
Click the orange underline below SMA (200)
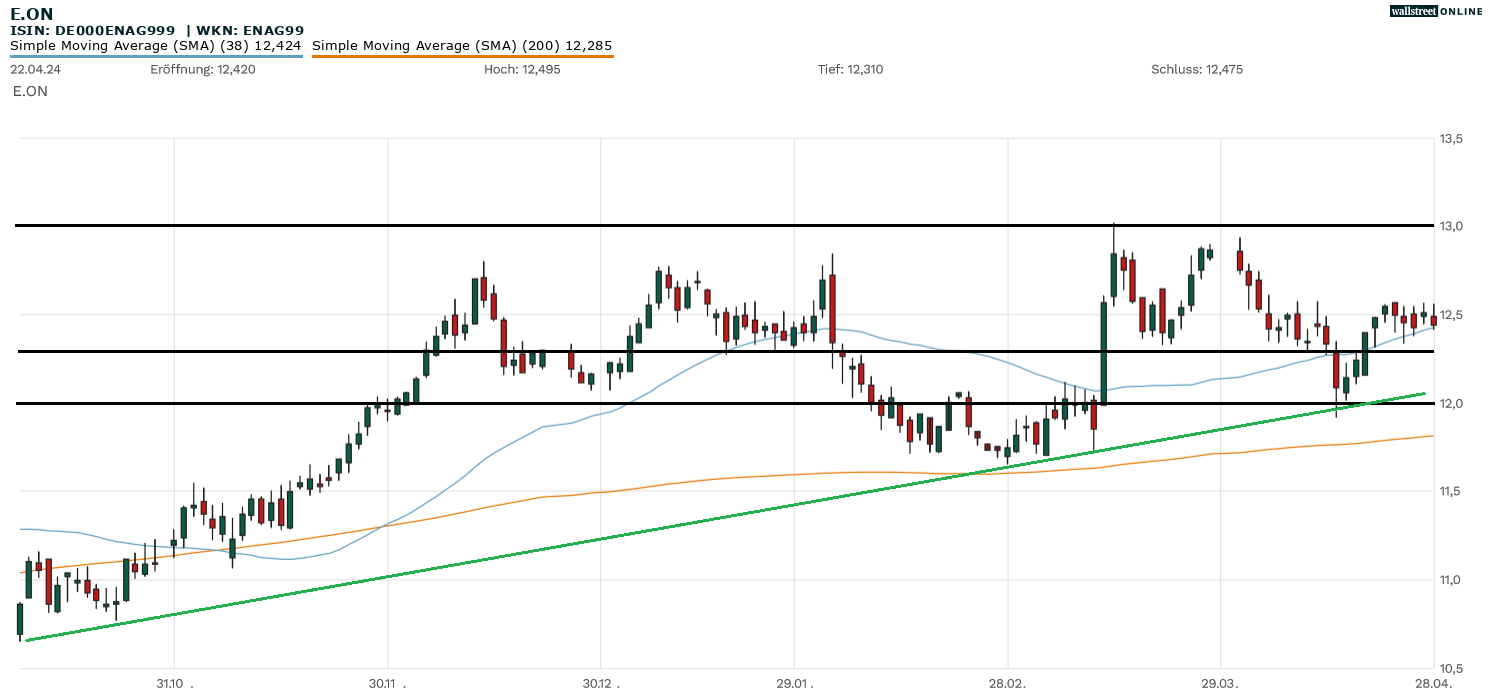coord(462,56)
